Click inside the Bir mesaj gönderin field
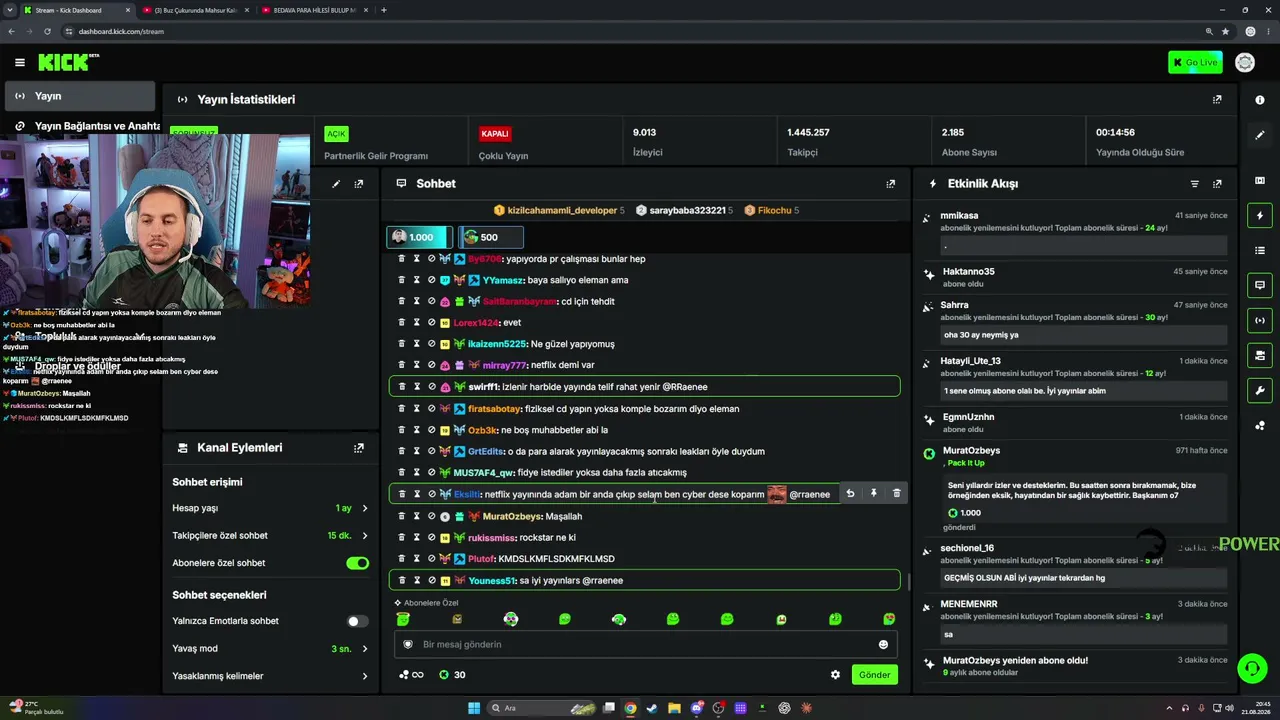1280x720 pixels. 645,645
